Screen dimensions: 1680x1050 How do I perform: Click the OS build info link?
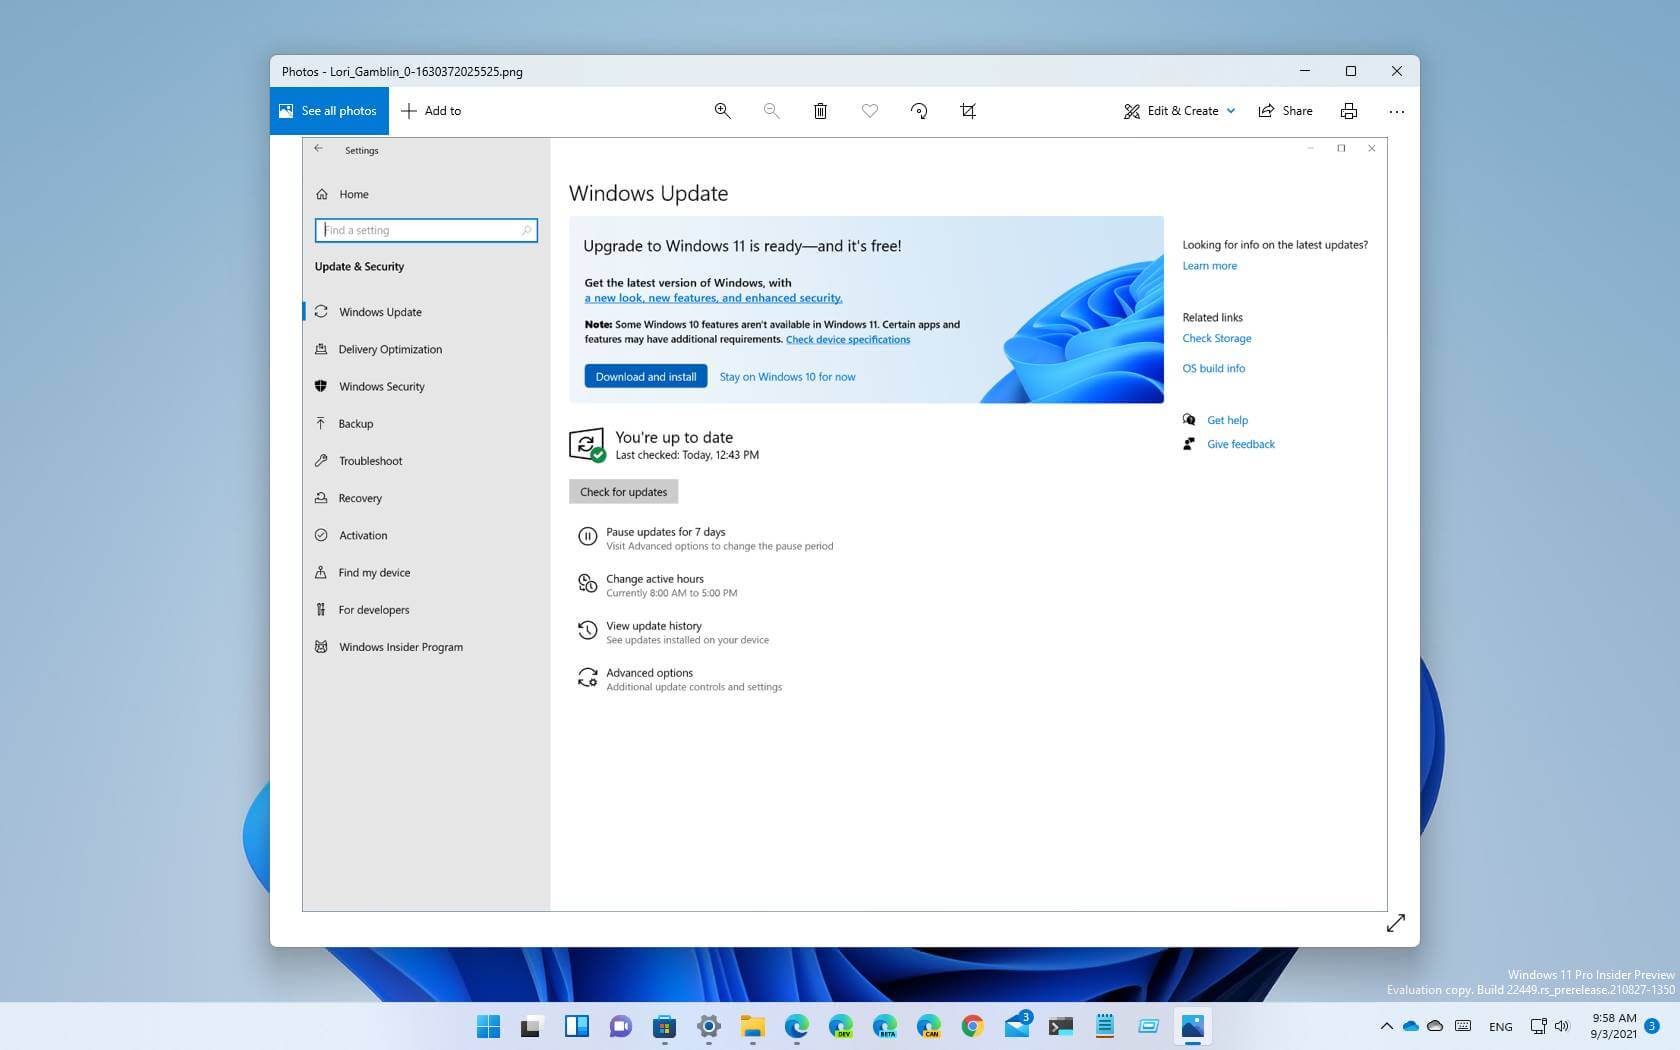[x=1213, y=369]
